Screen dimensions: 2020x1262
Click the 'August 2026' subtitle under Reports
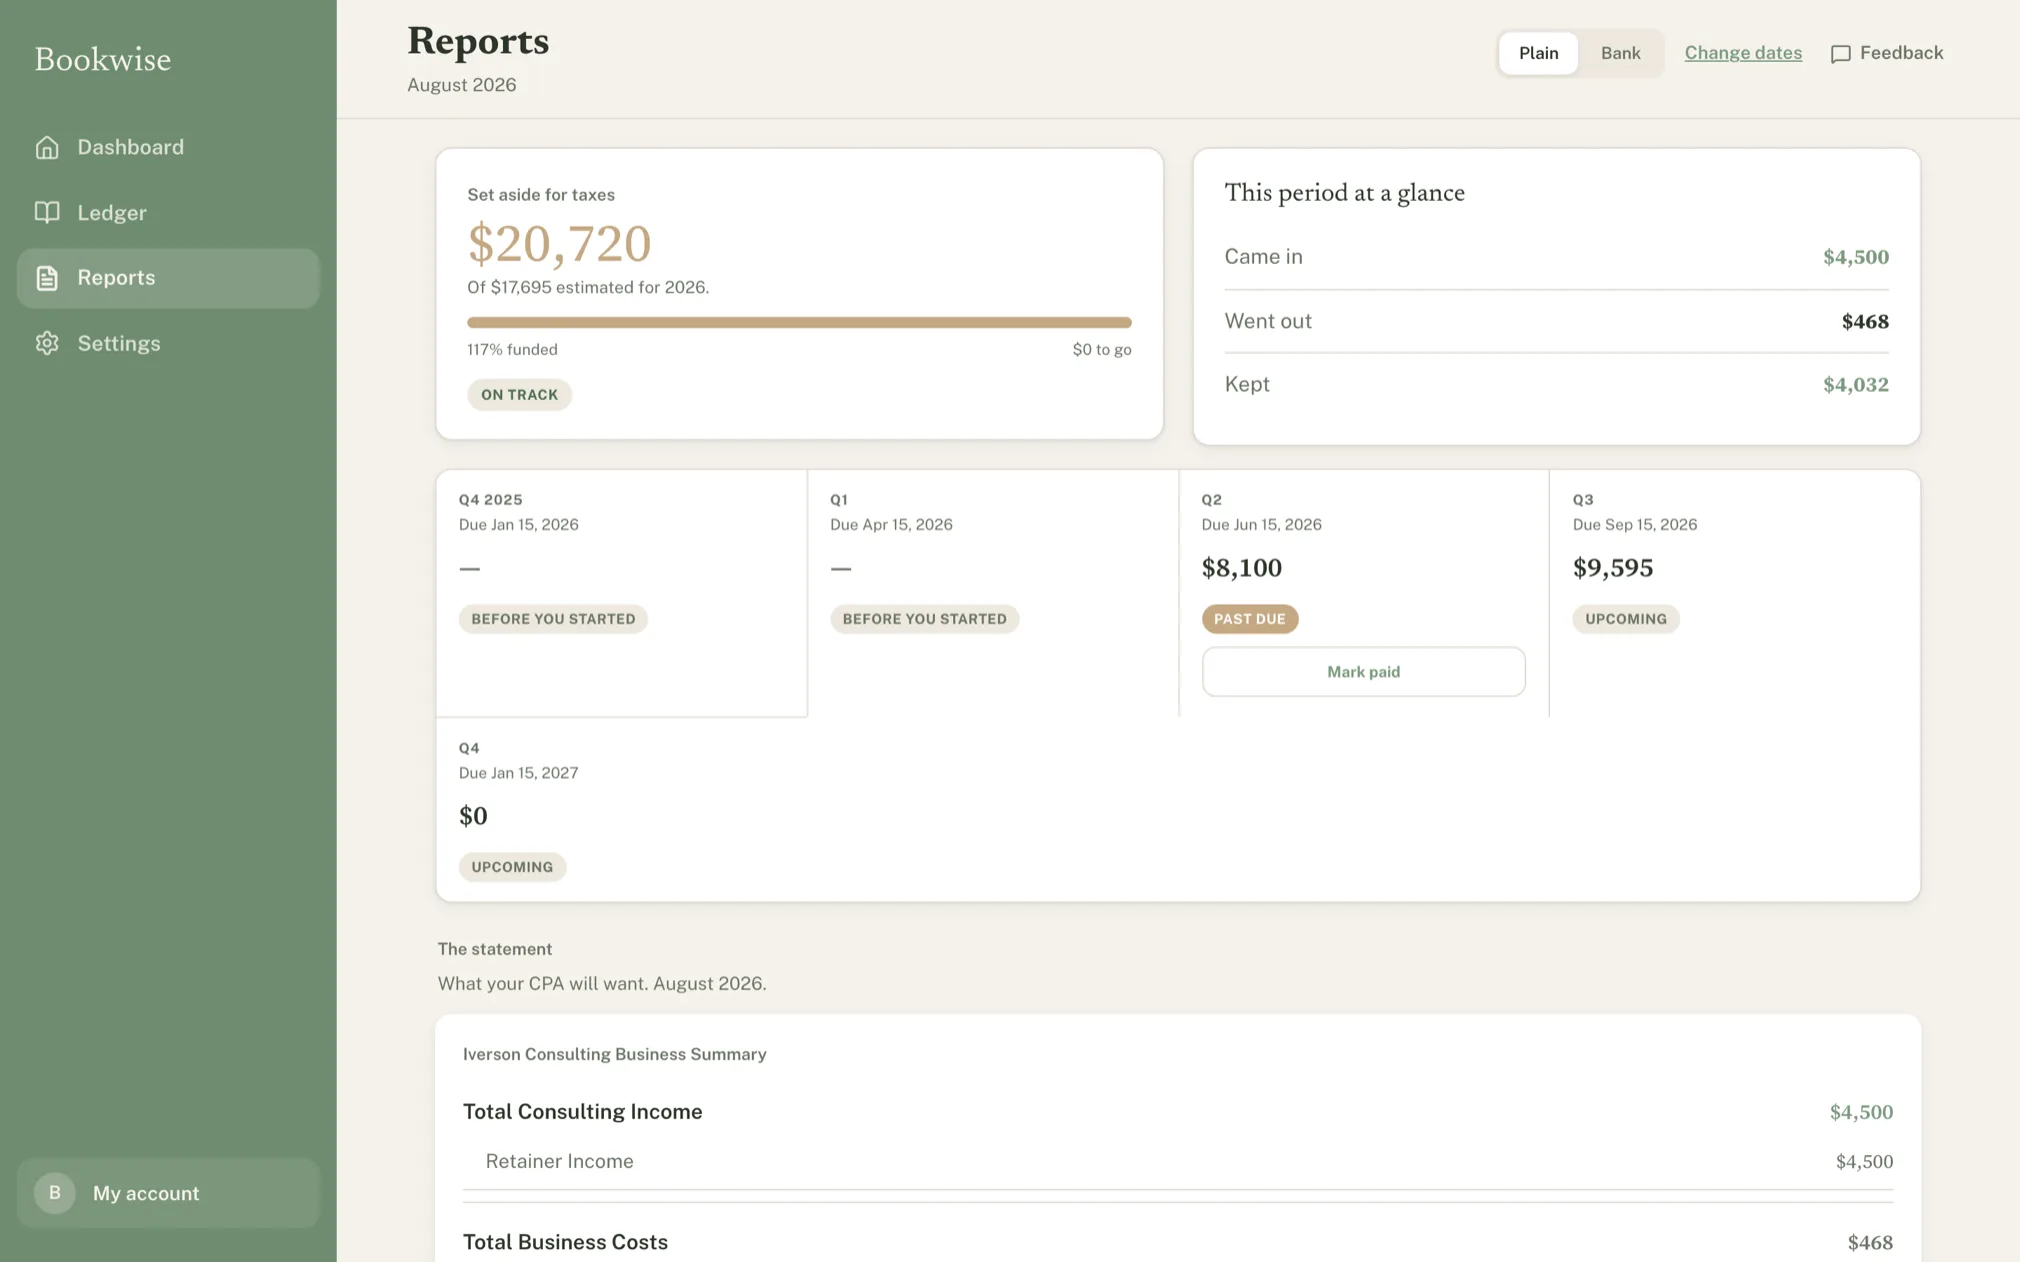click(x=461, y=85)
